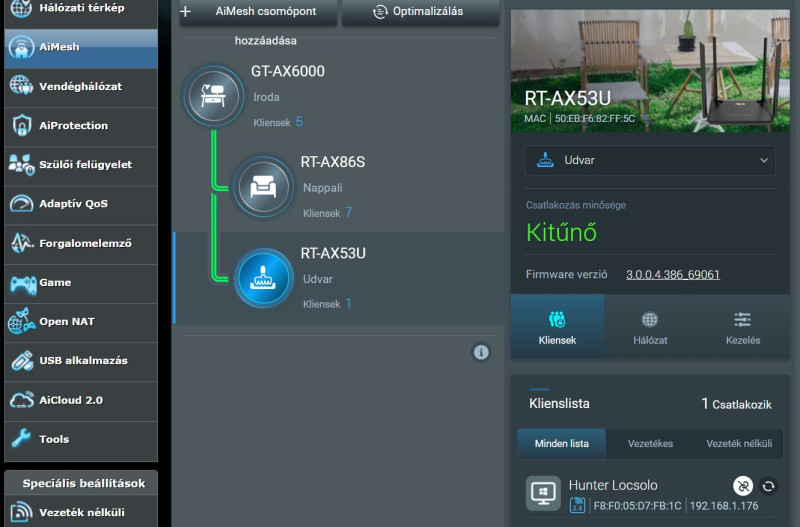Click the Vendéghálózat globe icon
The image size is (800, 527).
pyautogui.click(x=21, y=86)
